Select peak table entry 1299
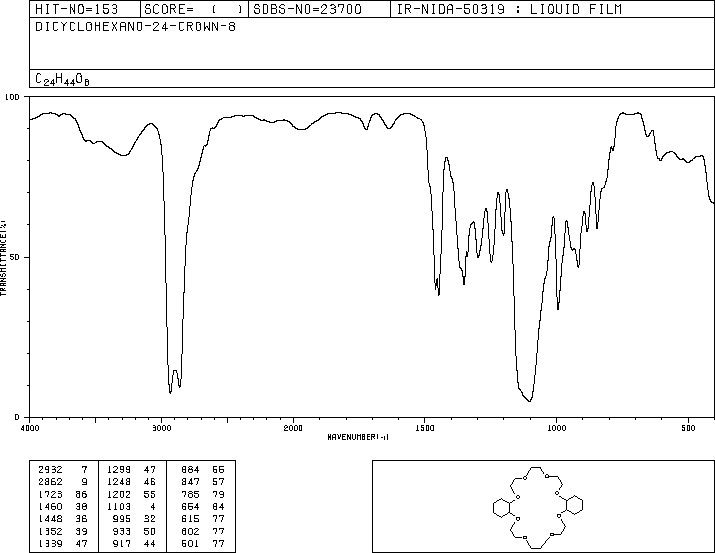Viewport: 715px width, 553px height. (x=119, y=470)
